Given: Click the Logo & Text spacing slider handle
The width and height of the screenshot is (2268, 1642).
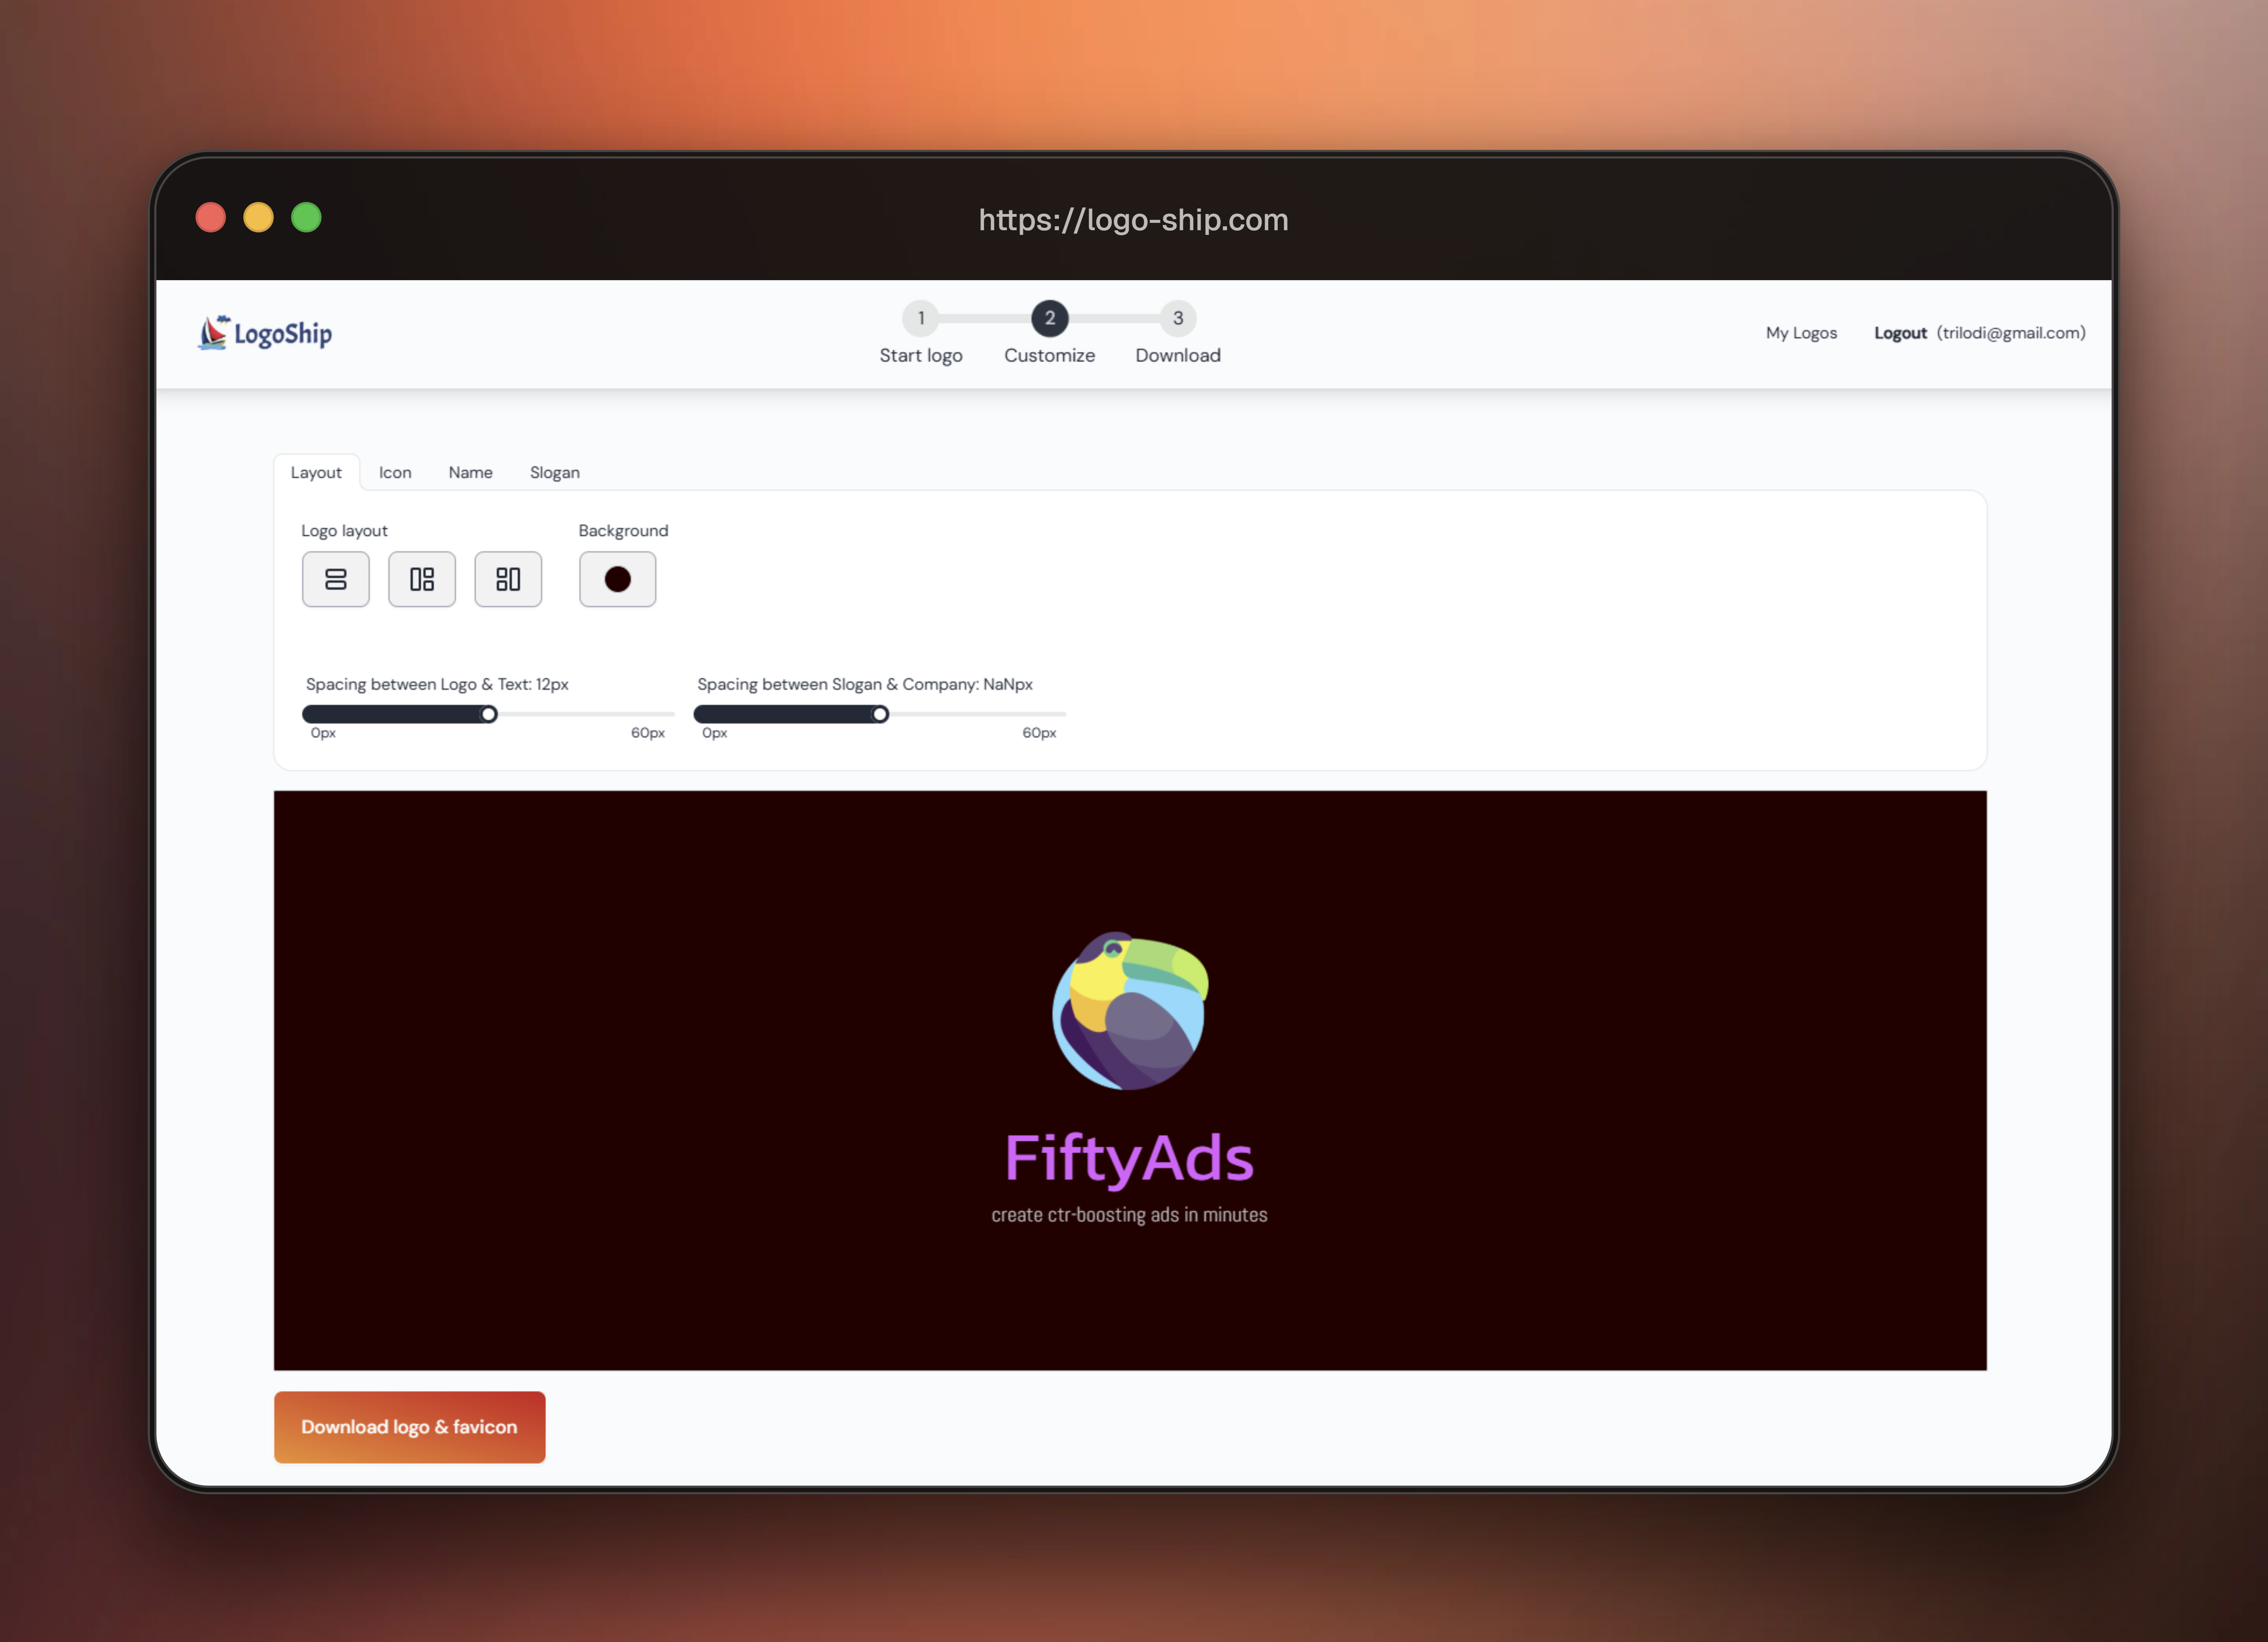Looking at the screenshot, I should tap(489, 714).
